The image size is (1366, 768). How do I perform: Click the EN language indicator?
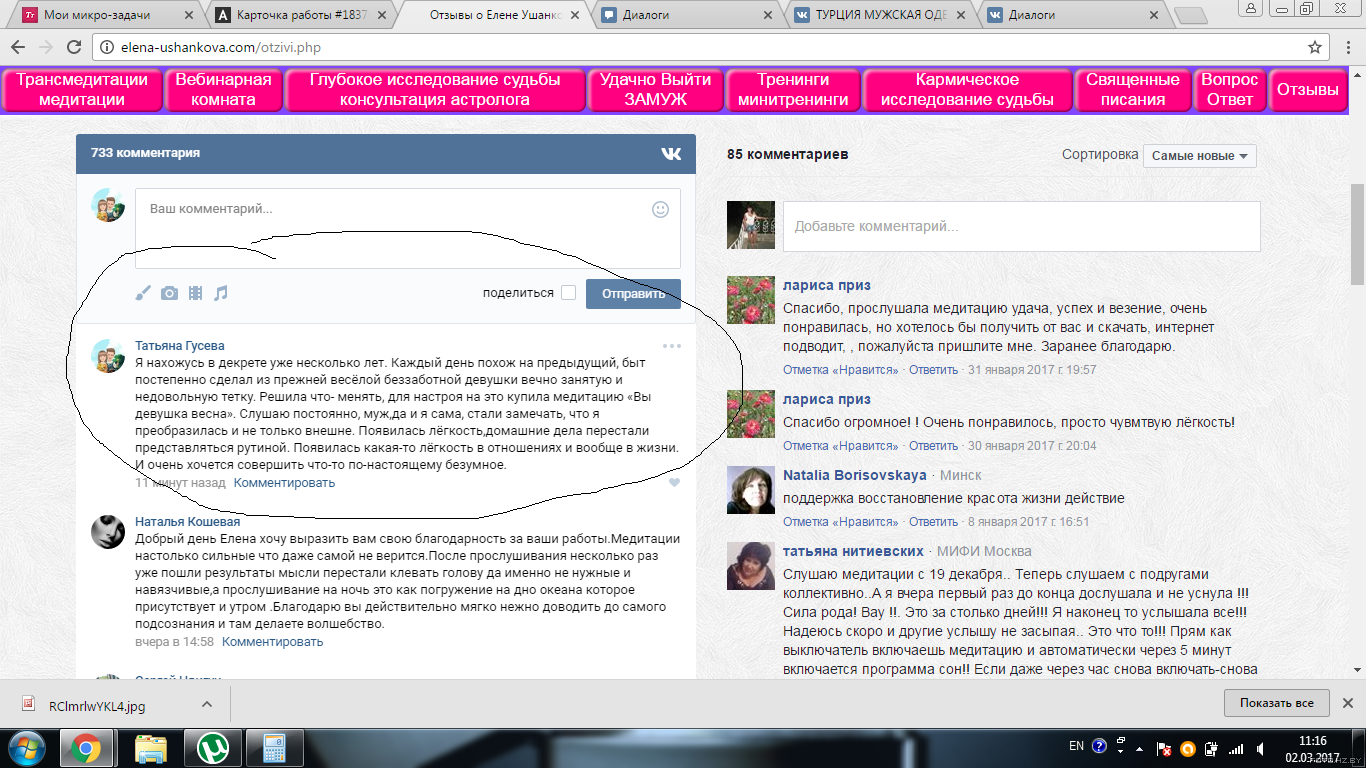tap(1076, 746)
